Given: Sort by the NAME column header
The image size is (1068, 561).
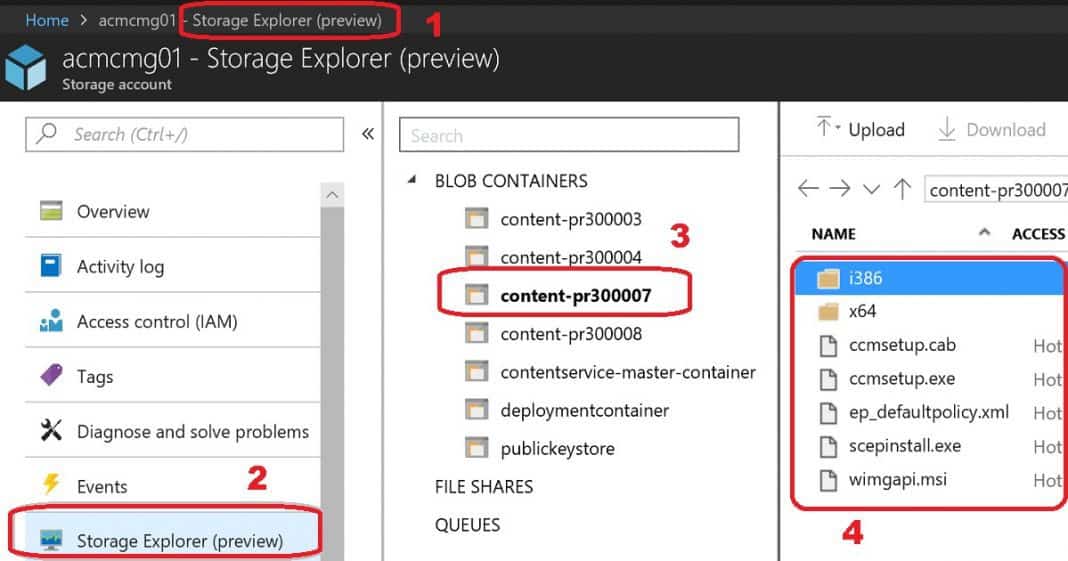Looking at the screenshot, I should tap(833, 234).
